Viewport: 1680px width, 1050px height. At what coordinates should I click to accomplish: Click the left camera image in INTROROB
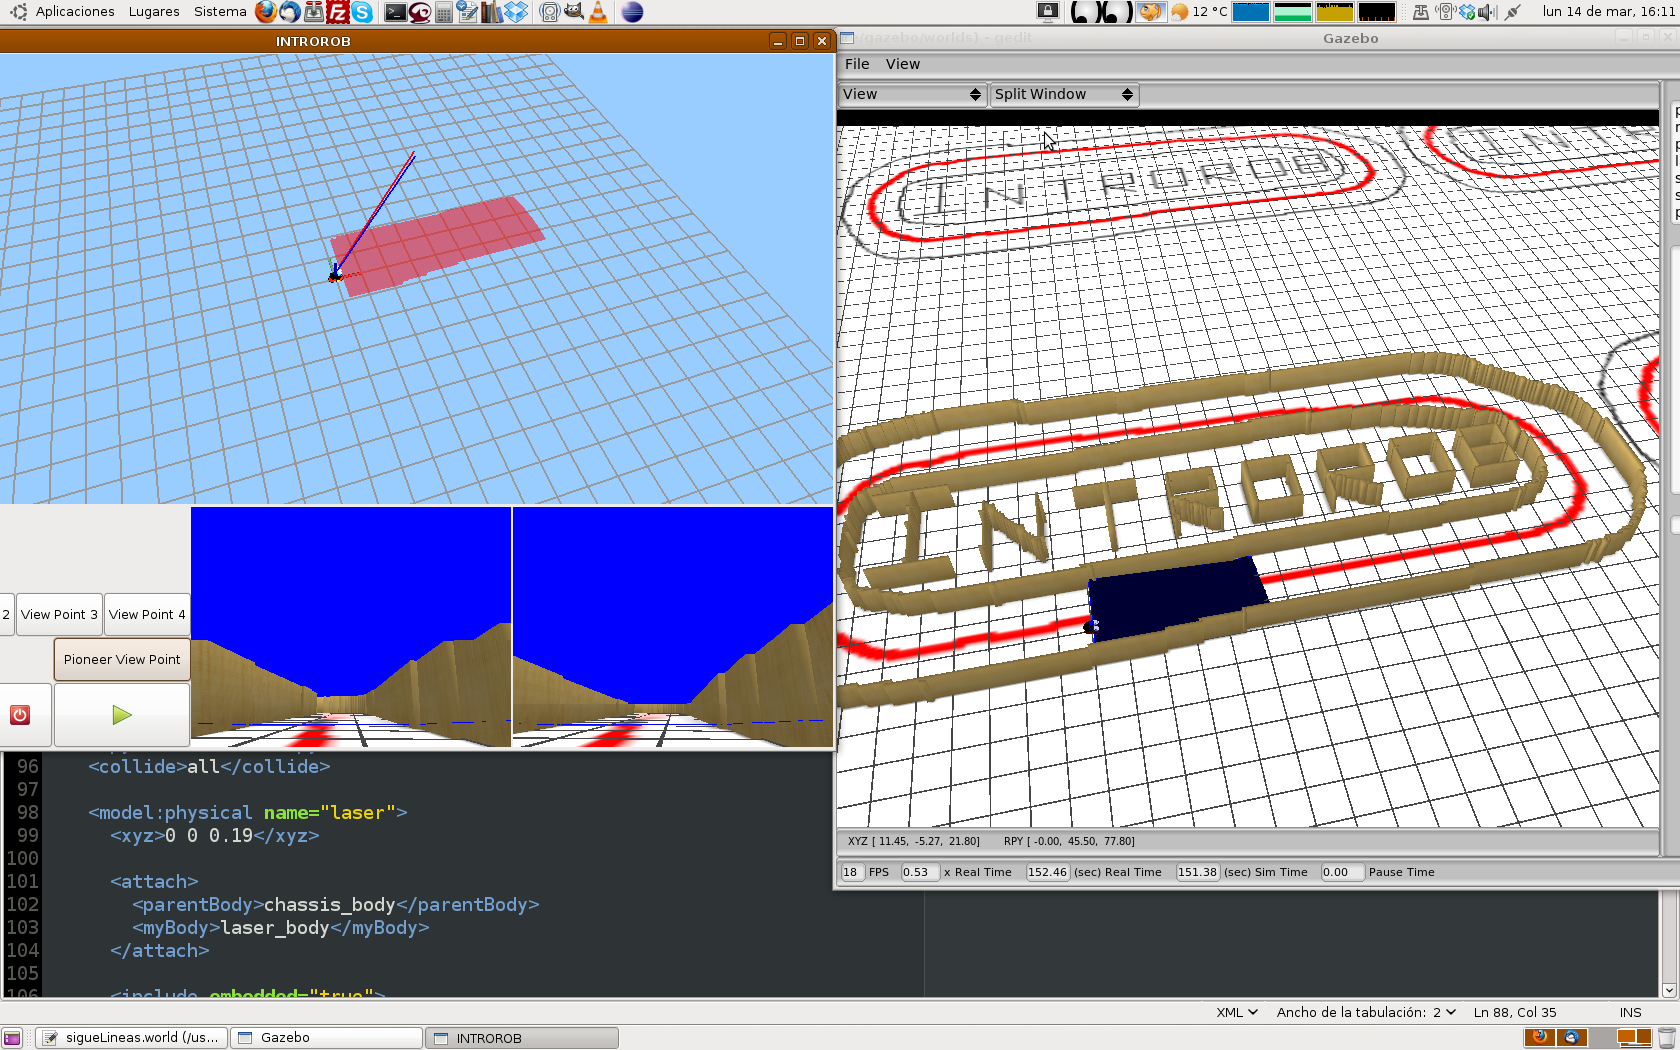click(351, 626)
